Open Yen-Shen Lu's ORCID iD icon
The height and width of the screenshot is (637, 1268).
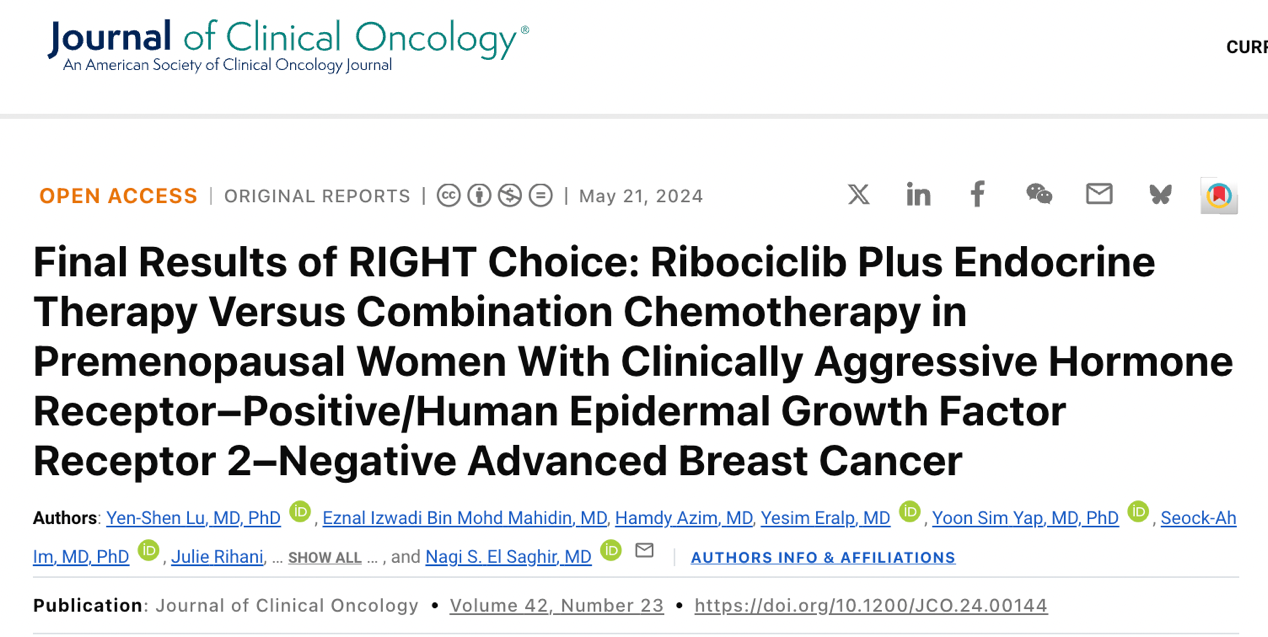[x=300, y=511]
